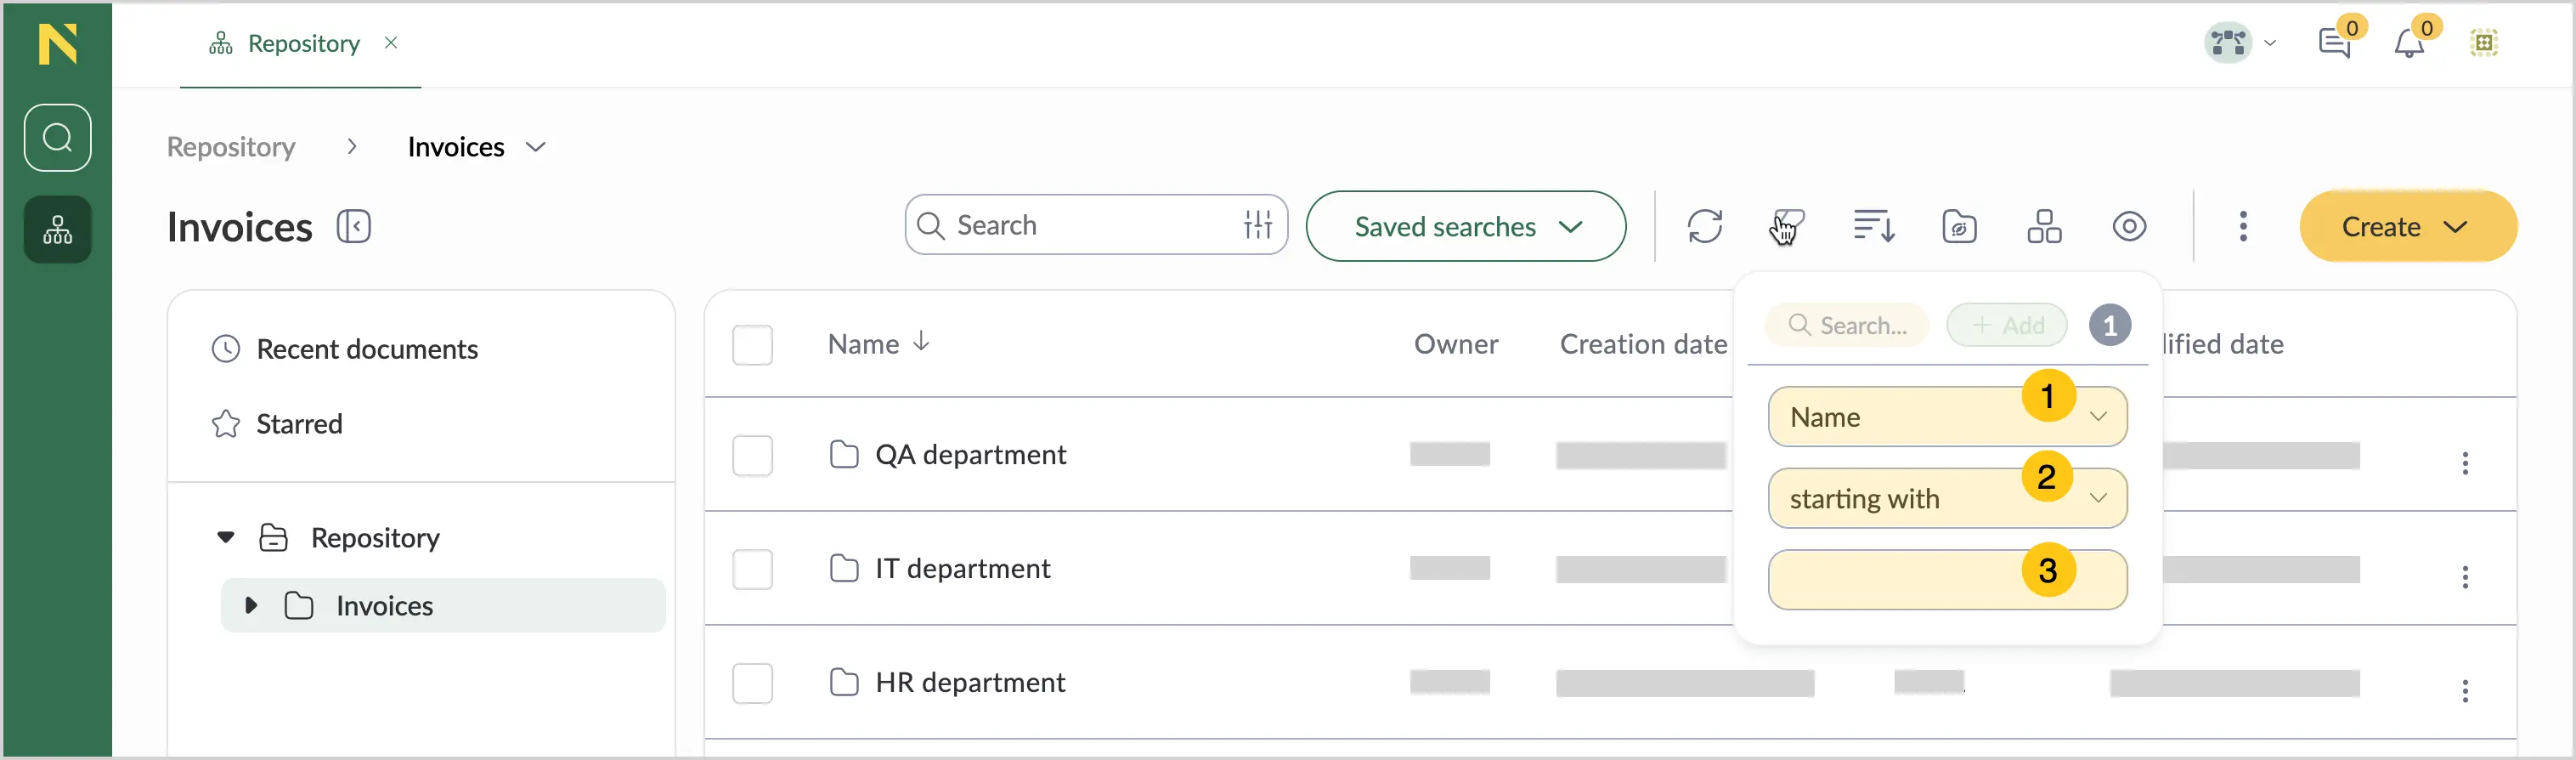Click the filter count badge
Viewport: 2576px width, 760px height.
coord(2110,325)
